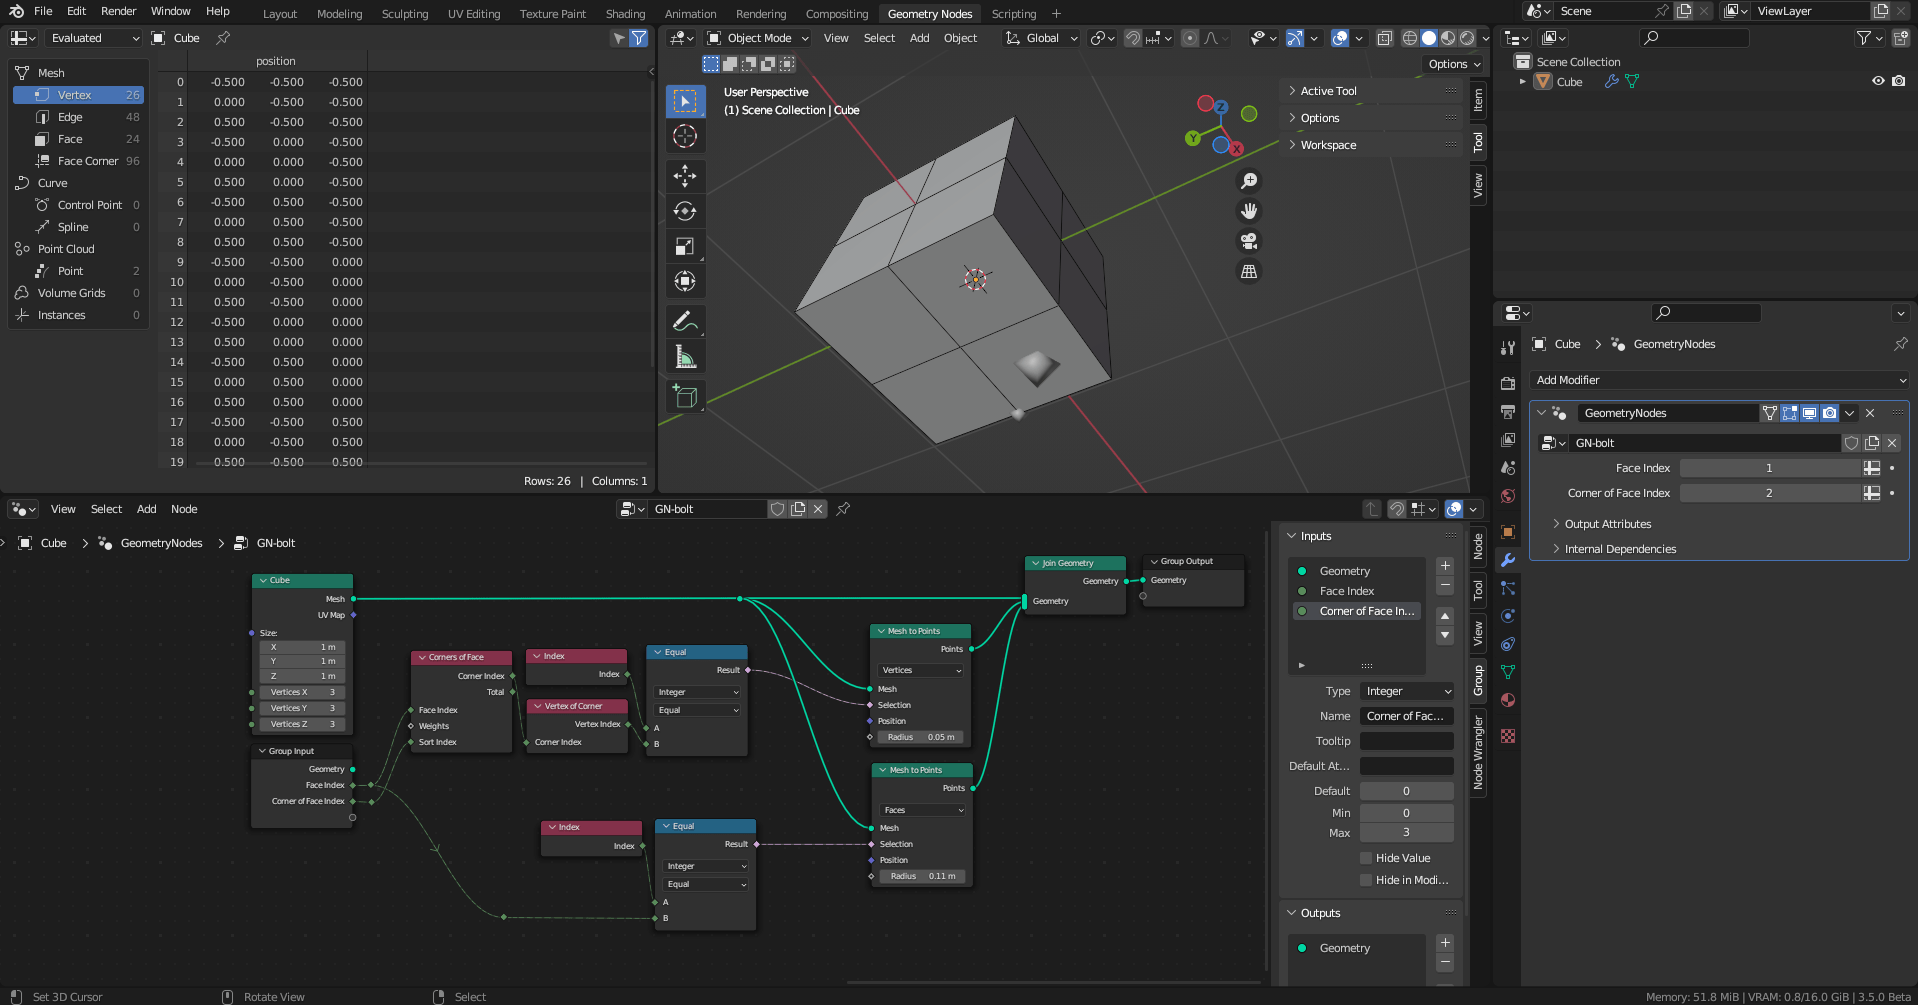The image size is (1918, 1005).
Task: Expand the Output Attributes section
Action: (1605, 523)
